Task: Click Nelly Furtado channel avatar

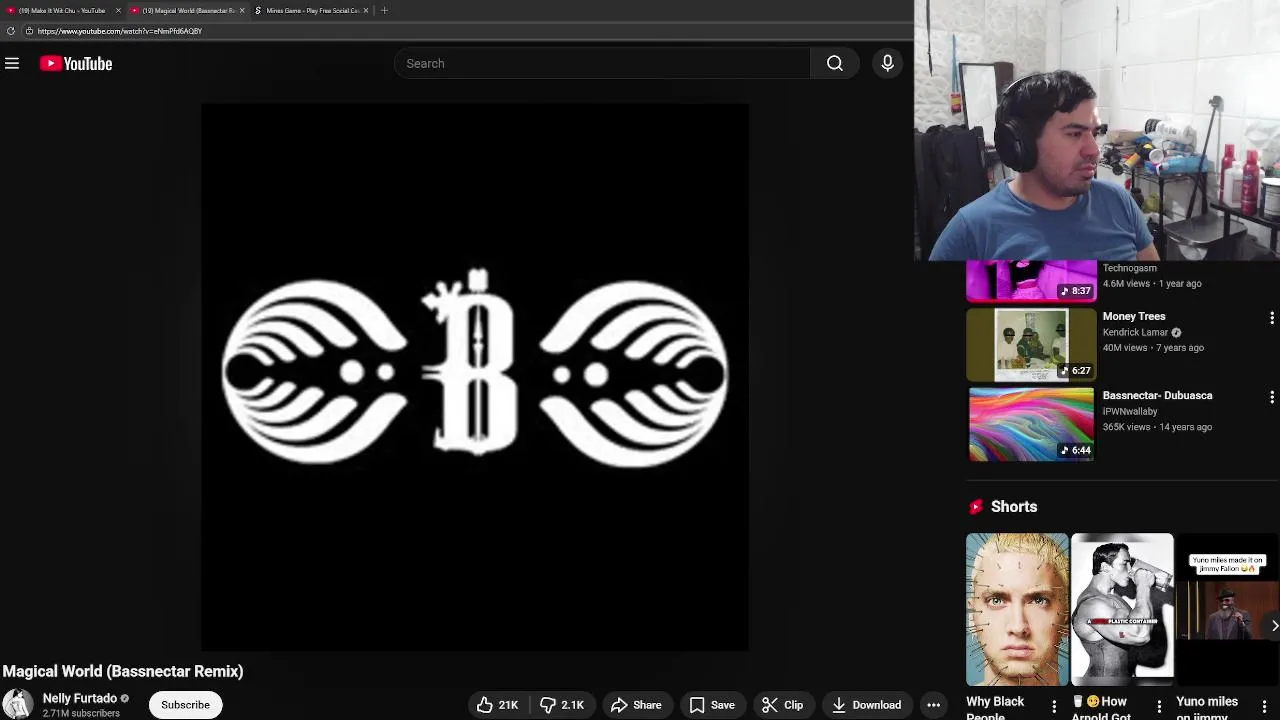Action: tap(17, 705)
